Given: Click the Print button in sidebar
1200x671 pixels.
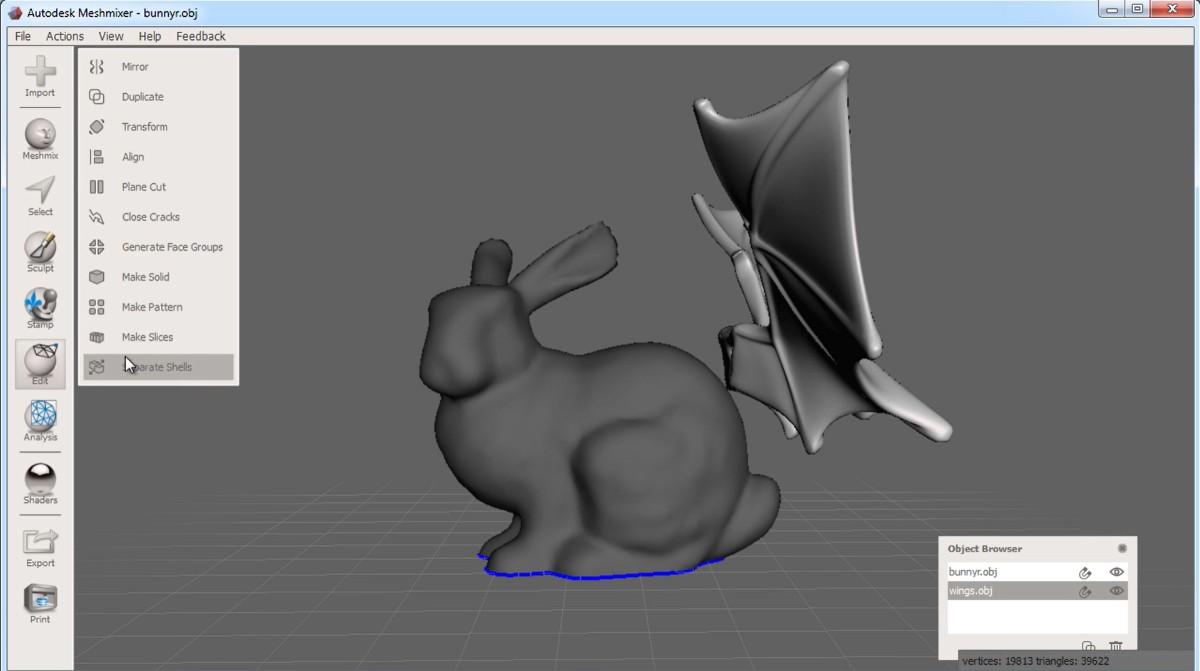Looking at the screenshot, I should click(40, 603).
